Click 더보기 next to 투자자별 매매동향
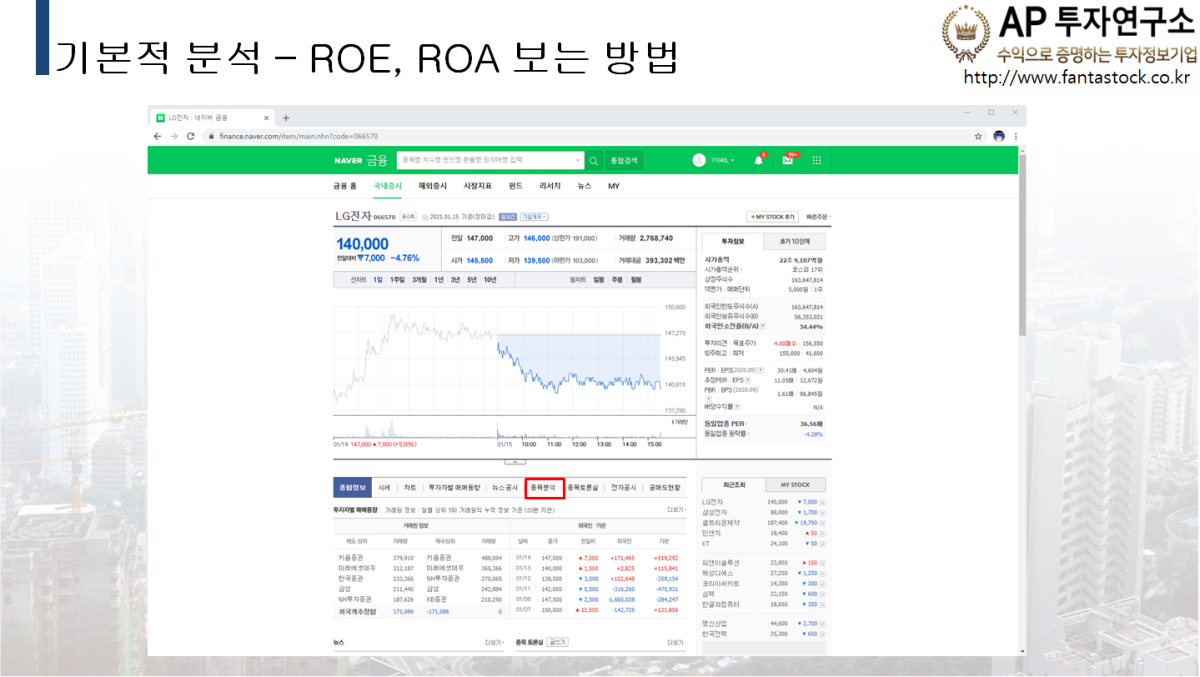1200x677 pixels. 676,509
